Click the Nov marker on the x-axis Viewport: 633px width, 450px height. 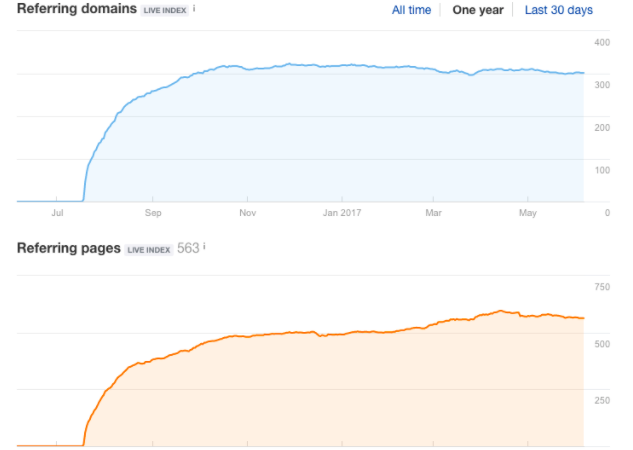coord(245,212)
